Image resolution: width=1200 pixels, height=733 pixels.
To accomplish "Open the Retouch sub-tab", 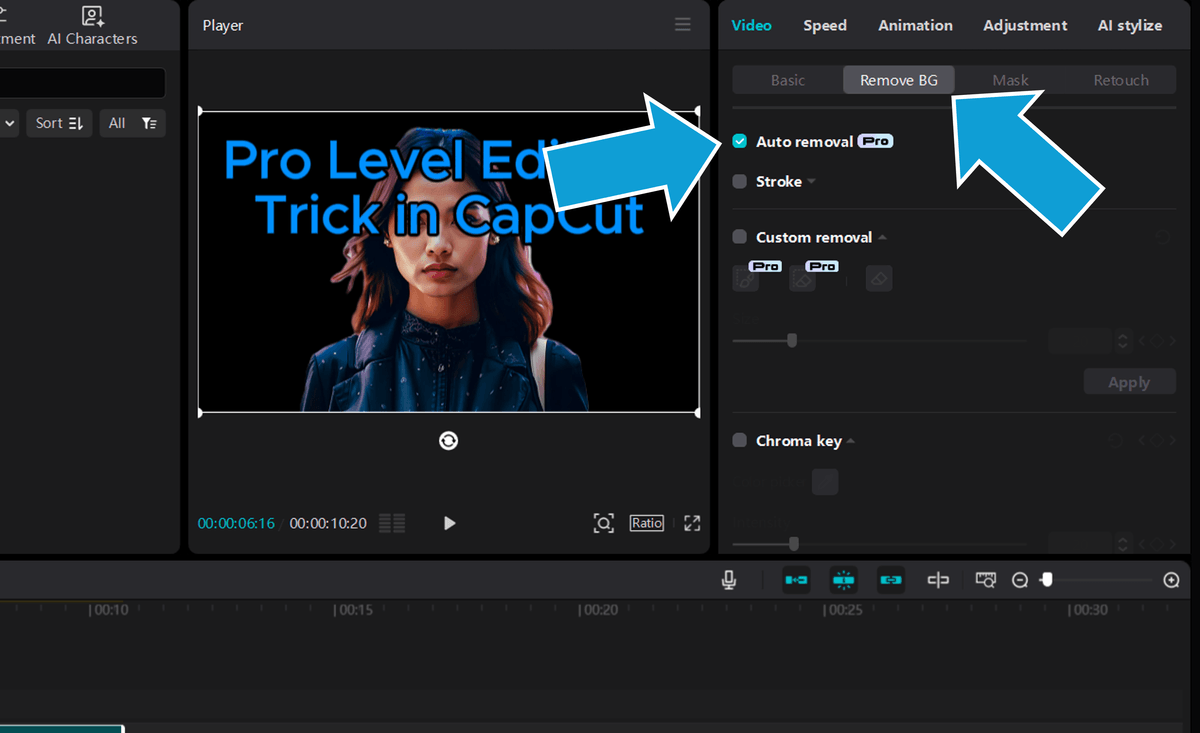I will pyautogui.click(x=1121, y=80).
